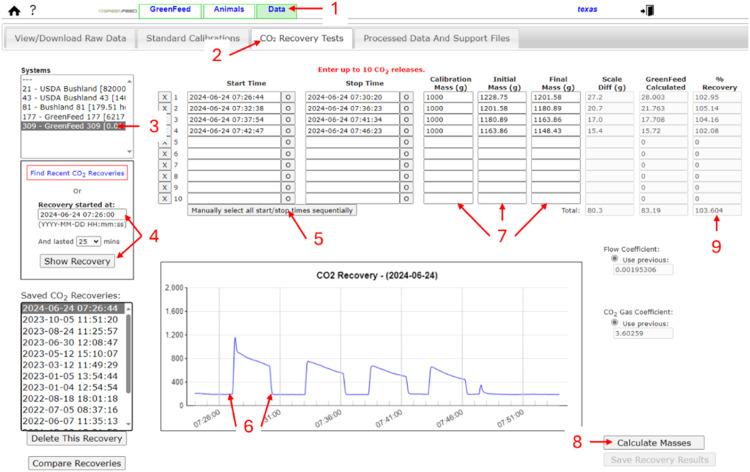
Task: Clear release row 10 using its X button
Action: [165, 198]
